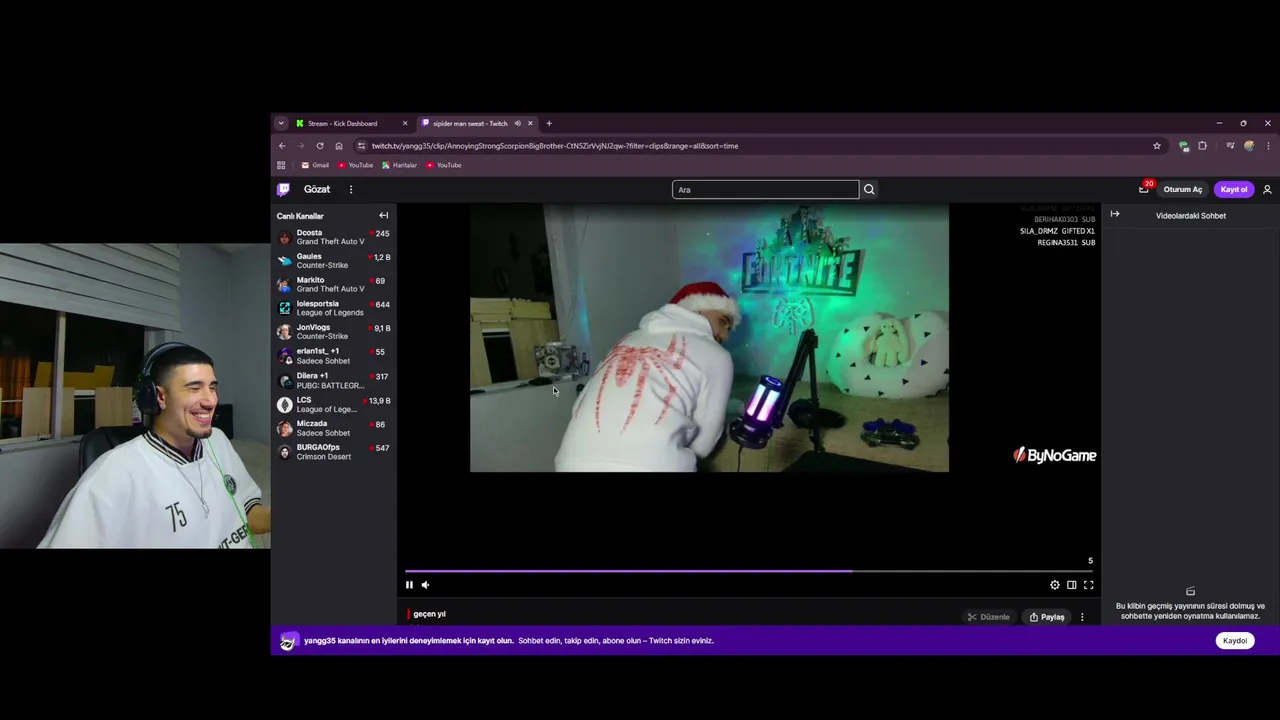Toggle theatre mode in player
The width and height of the screenshot is (1280, 720).
(x=1071, y=585)
